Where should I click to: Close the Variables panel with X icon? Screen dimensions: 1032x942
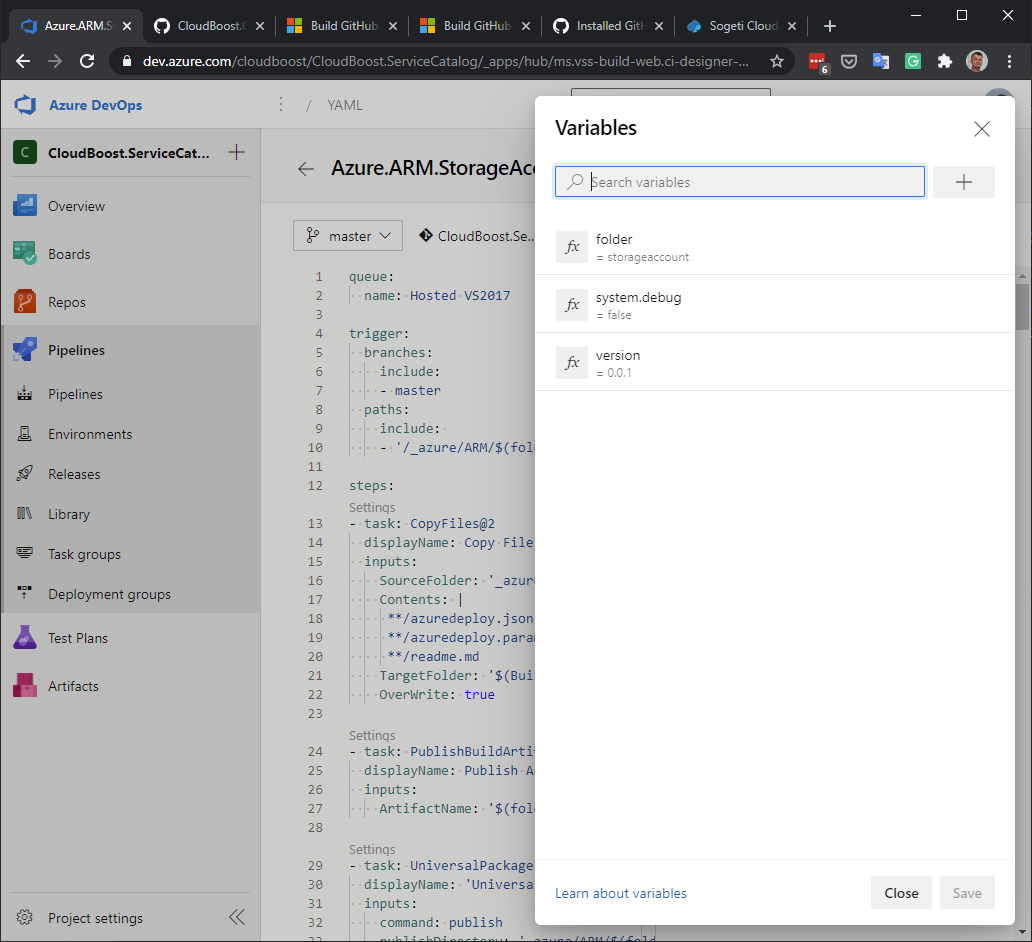pos(981,129)
